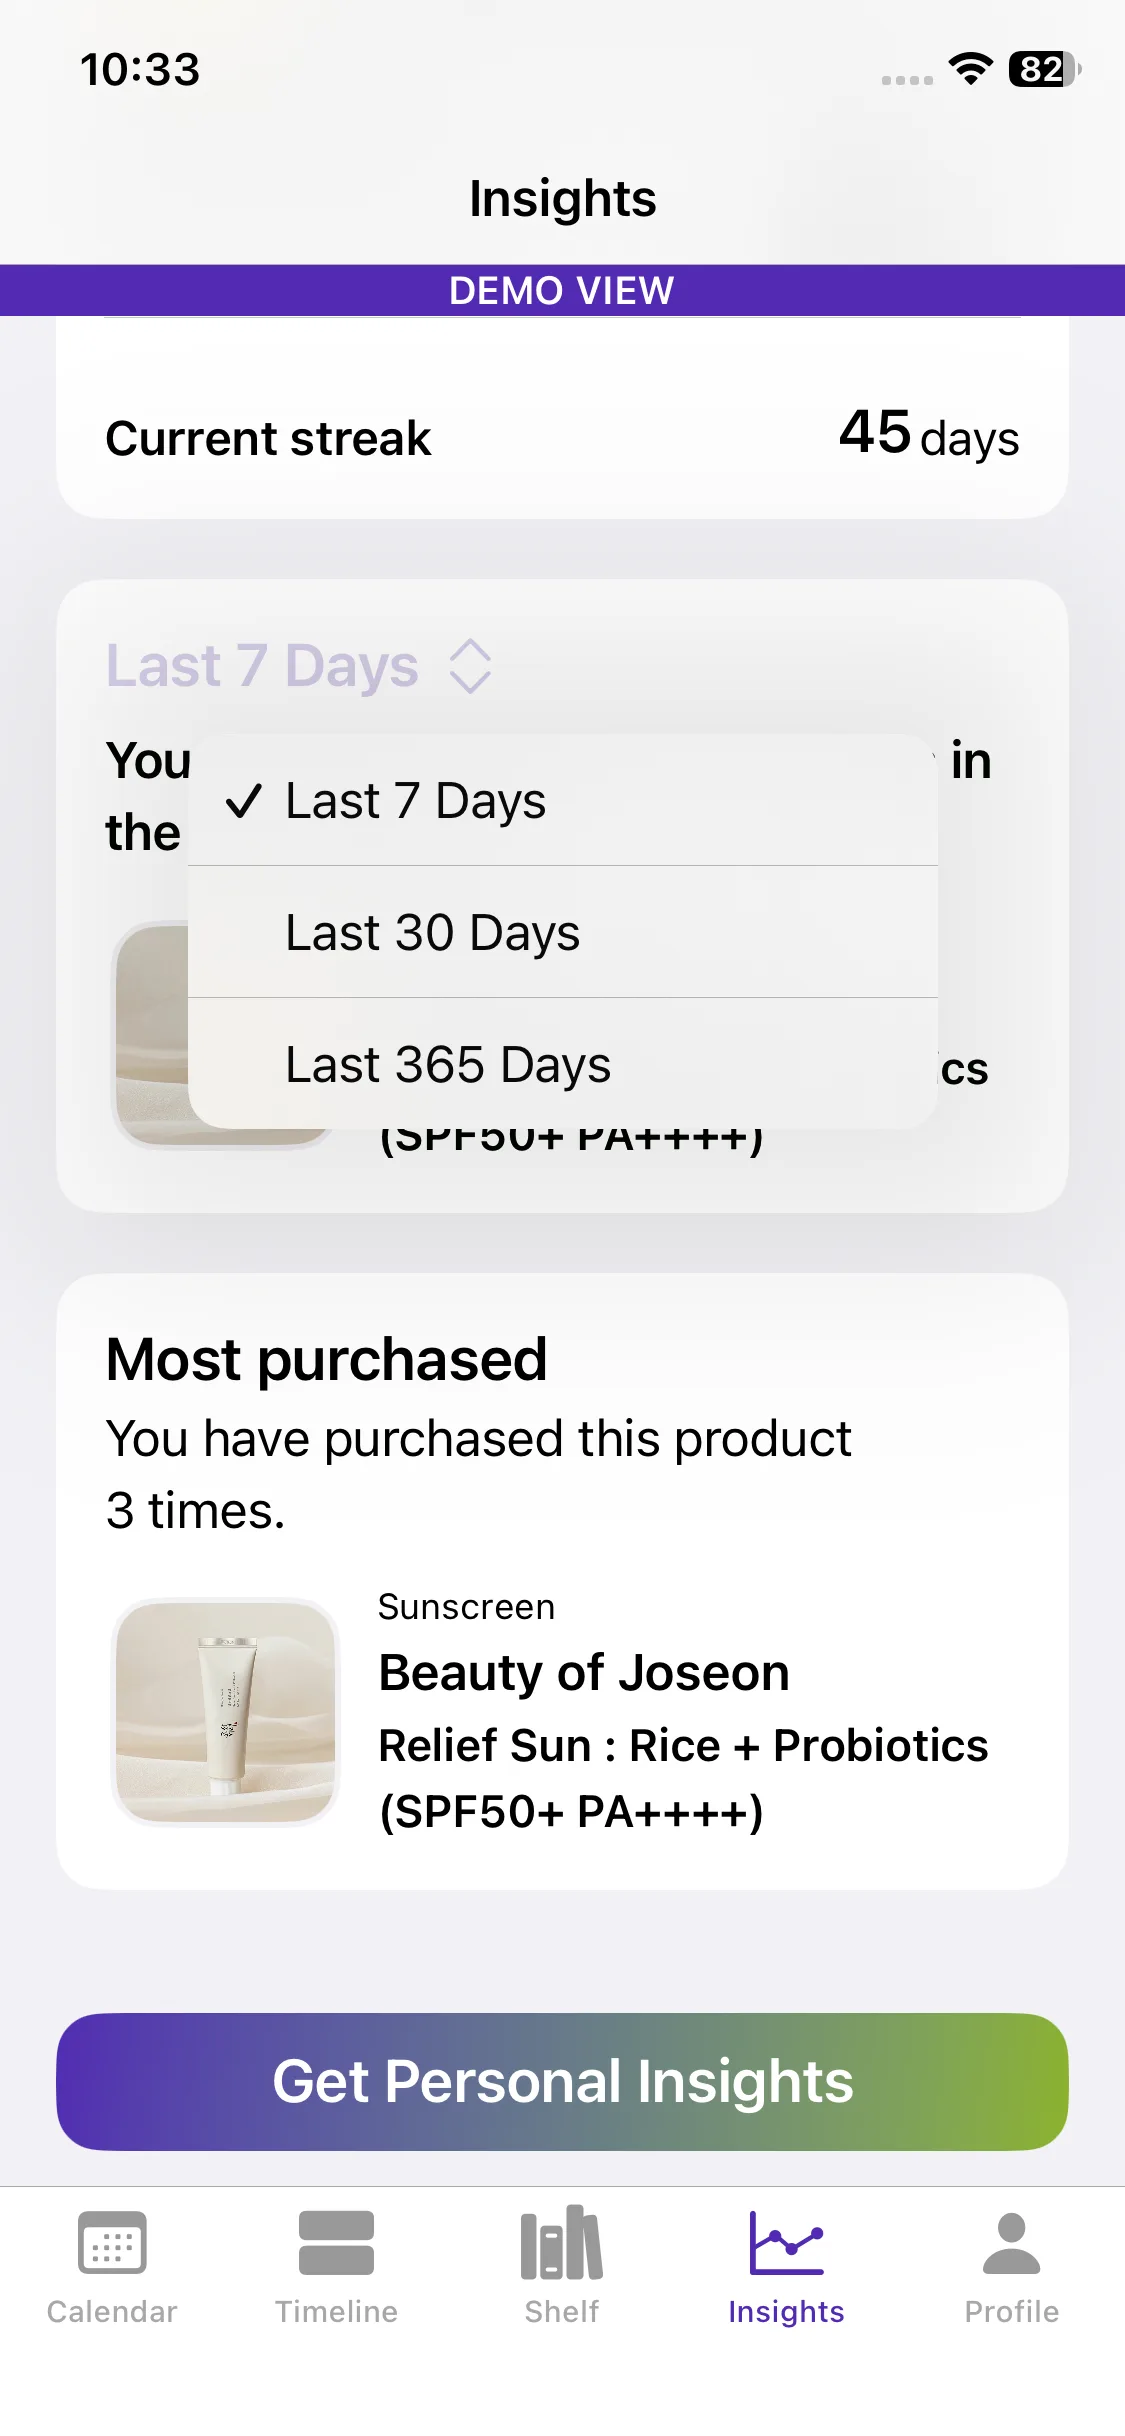Image resolution: width=1125 pixels, height=2436 pixels.
Task: Tap the Wi-Fi status icon
Action: coord(970,69)
